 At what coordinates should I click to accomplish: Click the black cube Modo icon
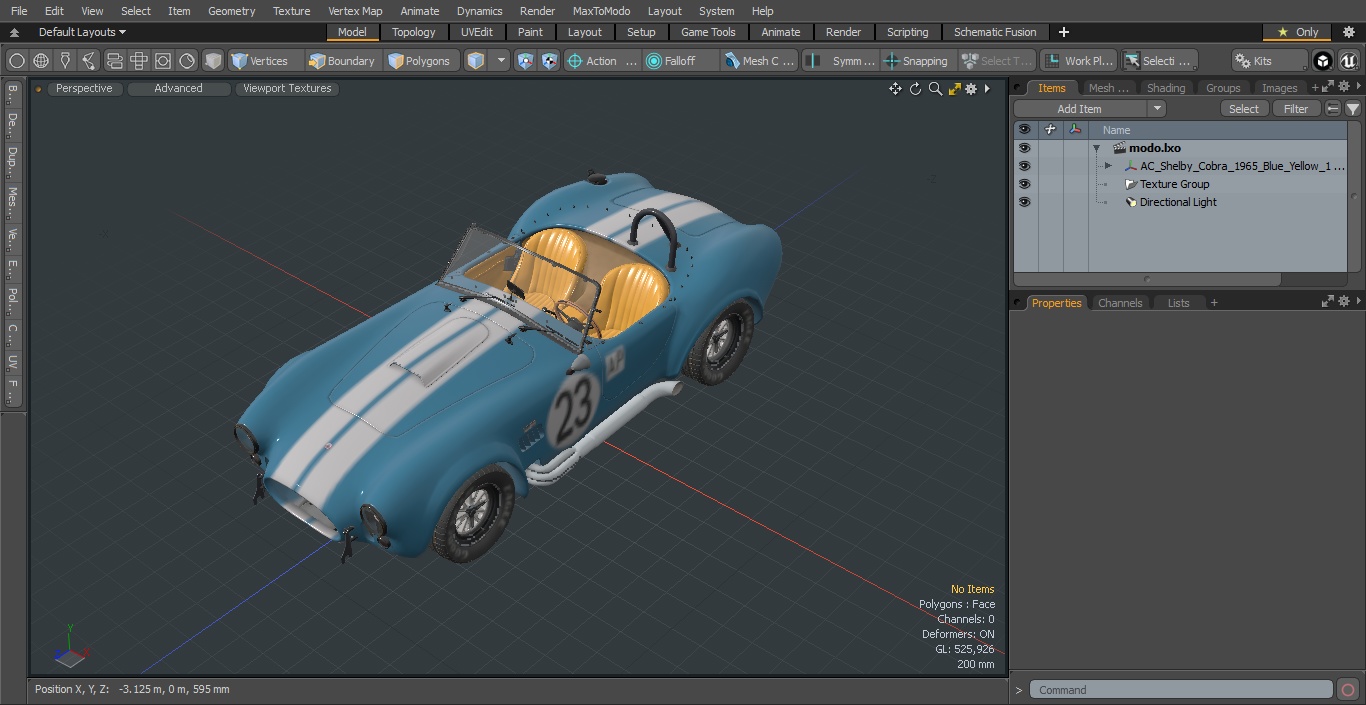[x=1323, y=61]
